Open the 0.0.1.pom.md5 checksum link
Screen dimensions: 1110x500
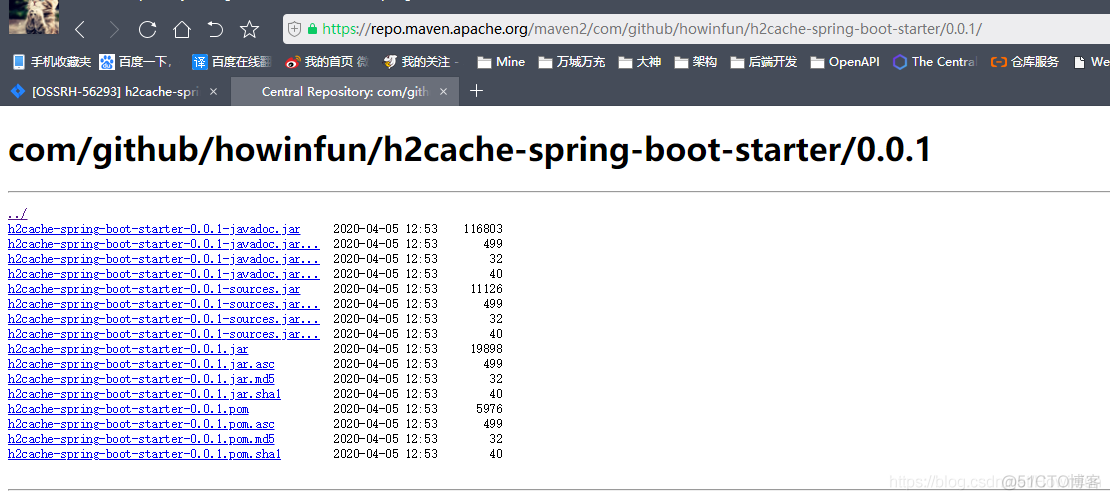coord(141,439)
